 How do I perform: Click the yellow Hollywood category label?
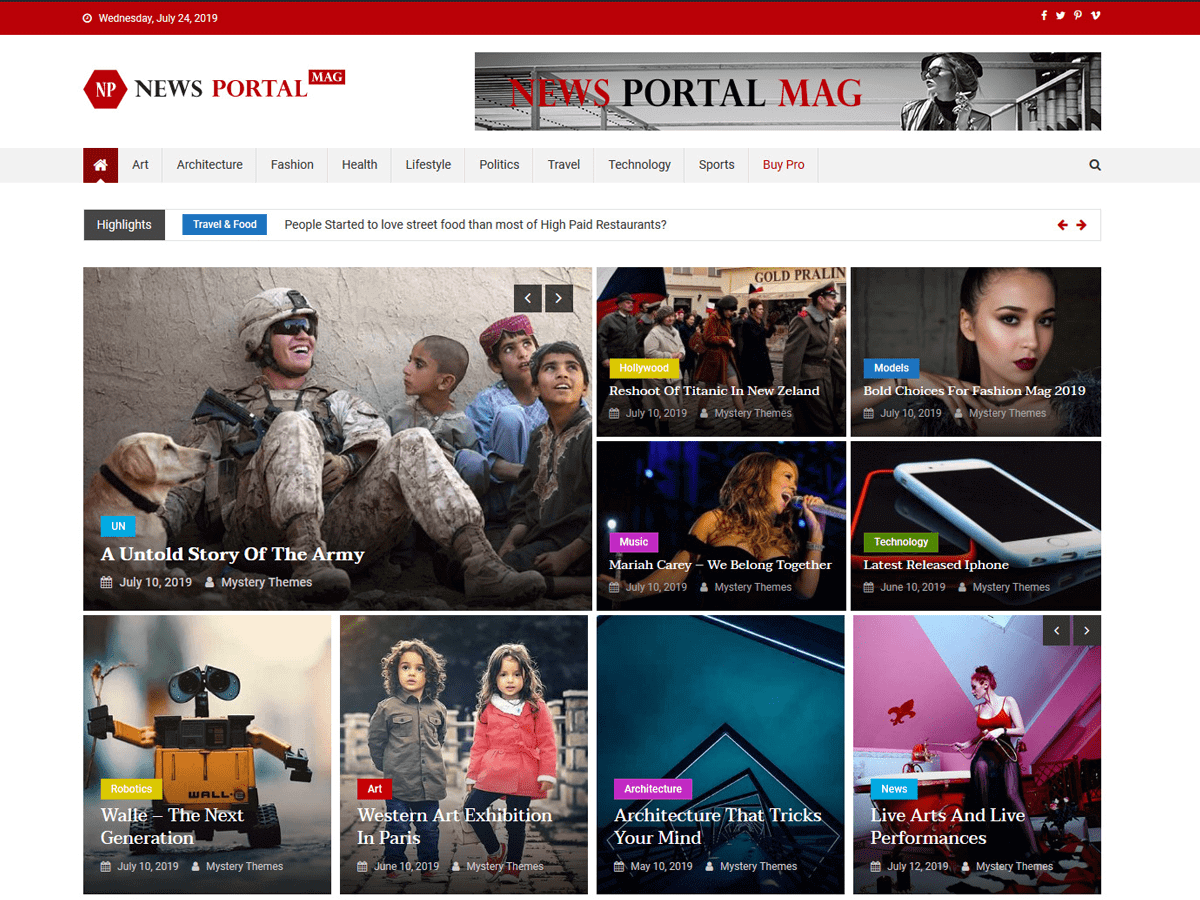644,368
